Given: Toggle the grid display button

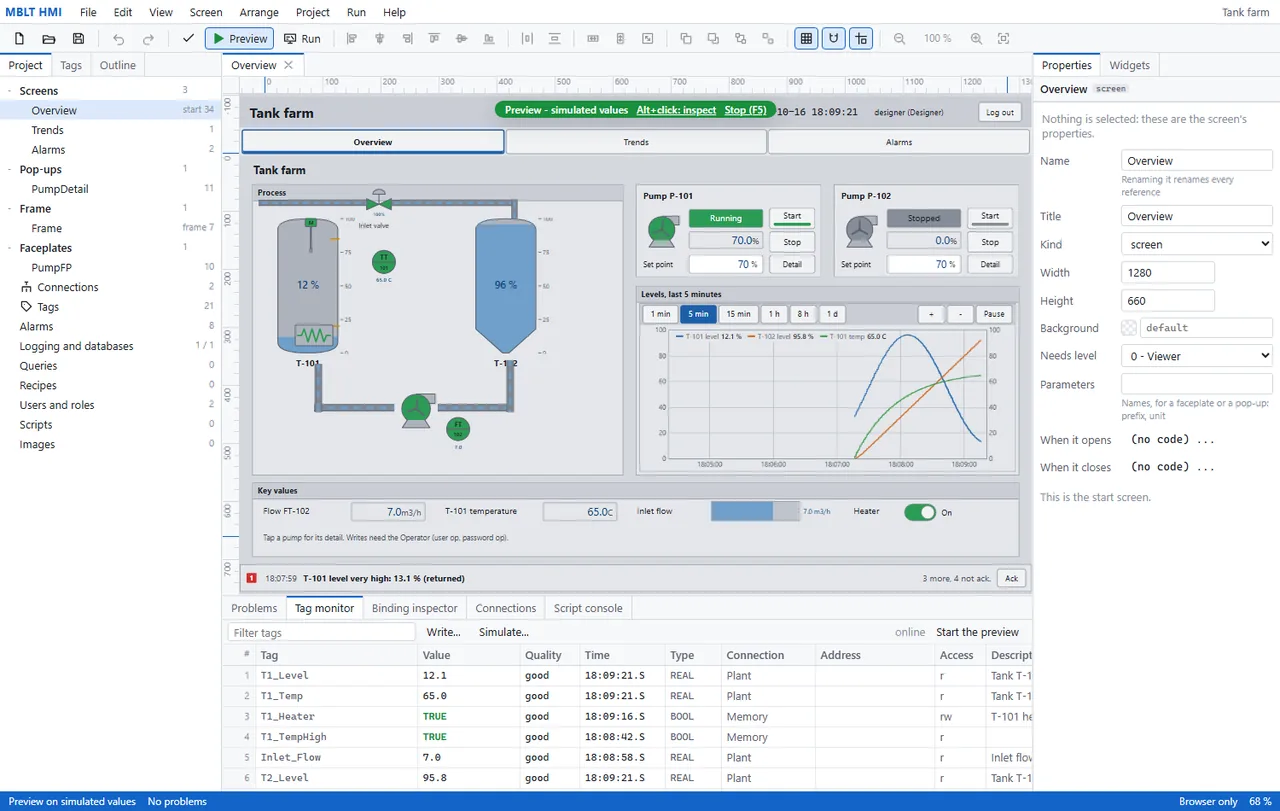Looking at the screenshot, I should (806, 39).
